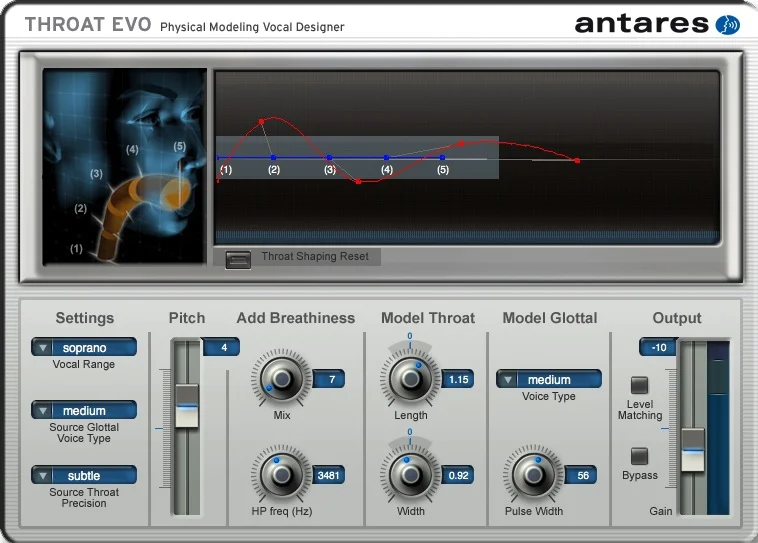This screenshot has height=543, width=758.
Task: Click the Model Glottal section heading
Action: point(550,318)
